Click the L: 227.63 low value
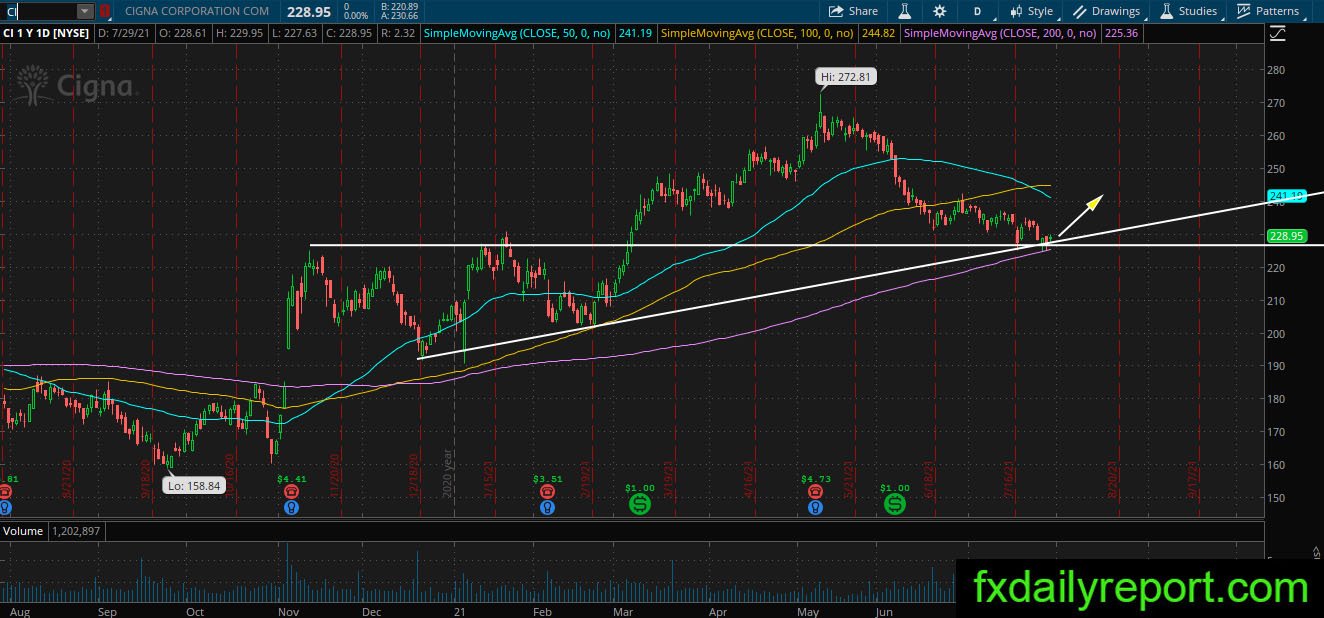 294,33
